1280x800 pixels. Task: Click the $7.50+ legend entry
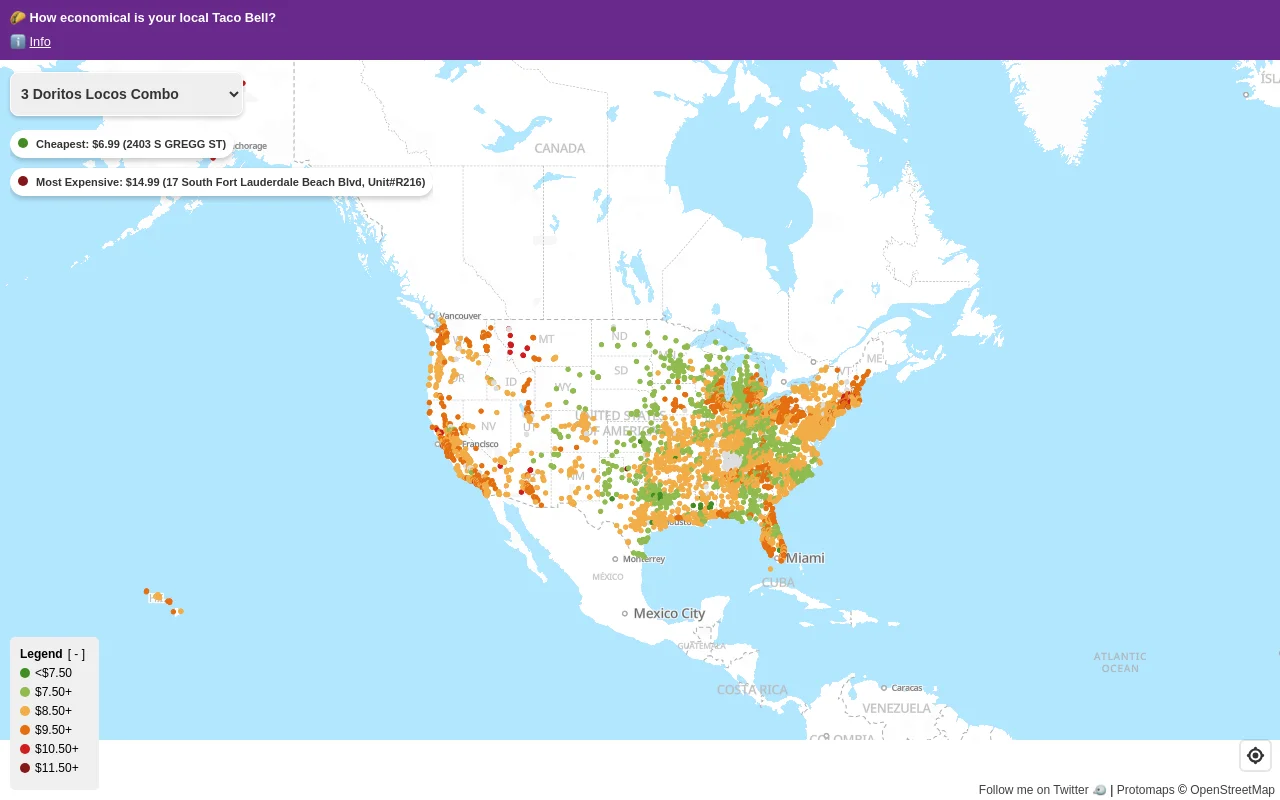click(46, 692)
